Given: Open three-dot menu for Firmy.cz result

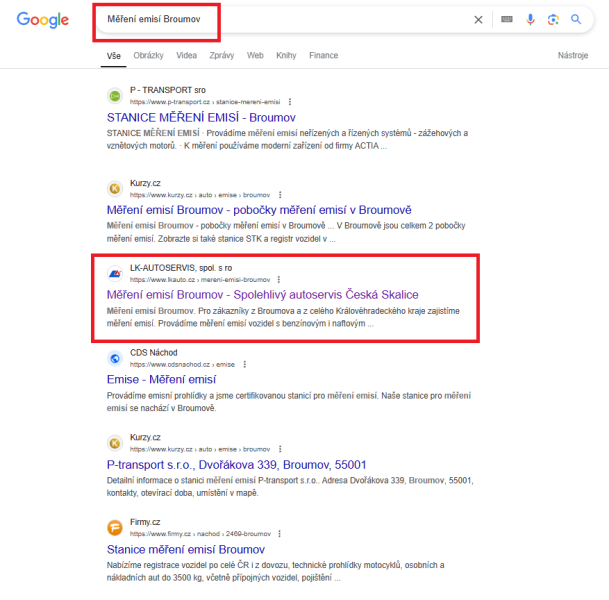Looking at the screenshot, I should [x=280, y=534].
